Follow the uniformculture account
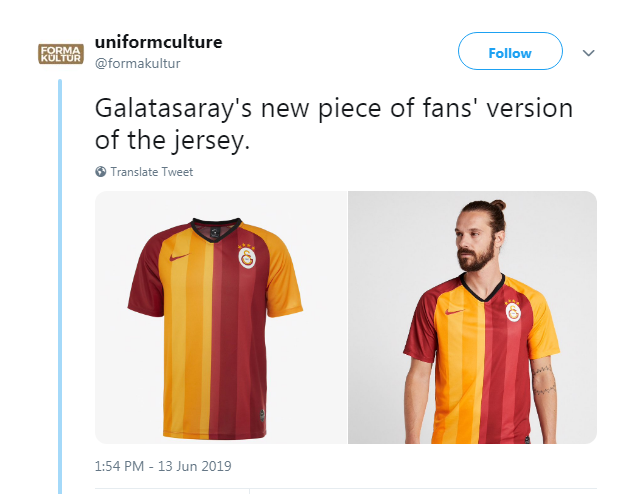Screen dimensions: 630x494 click(510, 51)
